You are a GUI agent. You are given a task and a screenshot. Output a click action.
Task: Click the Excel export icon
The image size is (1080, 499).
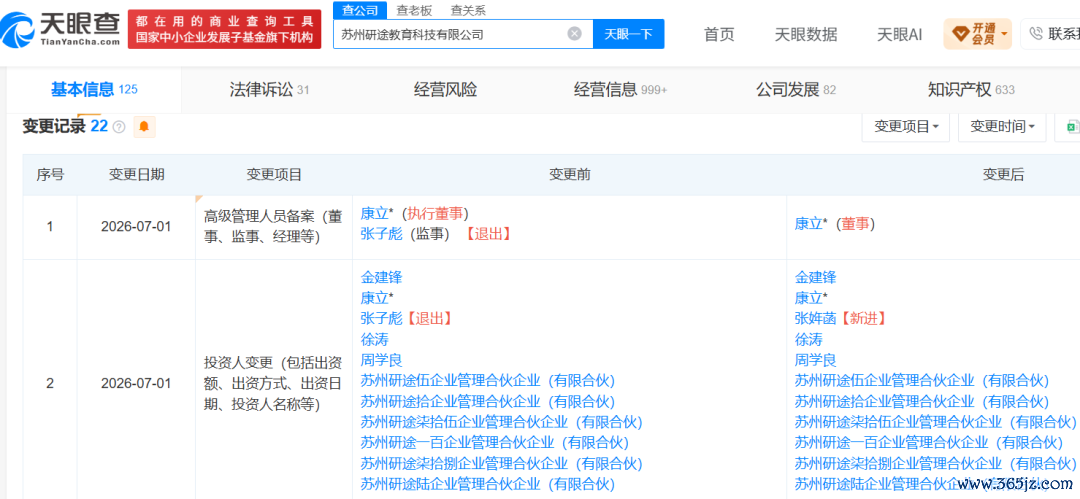pos(1072,127)
